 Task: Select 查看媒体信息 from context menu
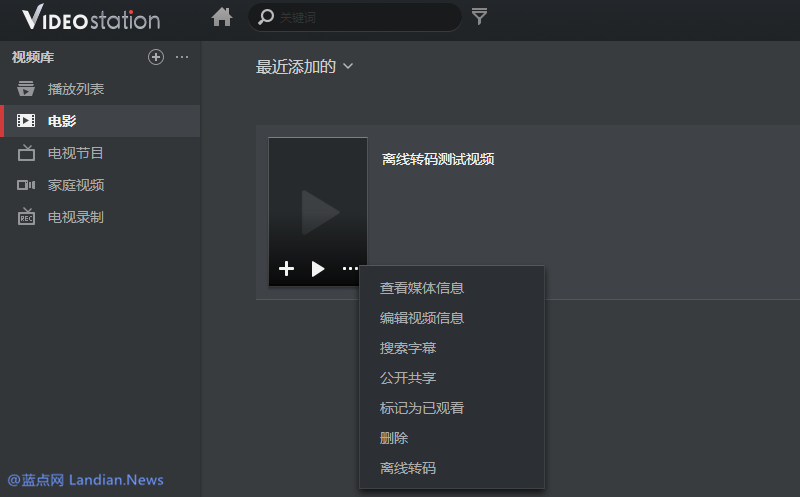click(x=422, y=288)
